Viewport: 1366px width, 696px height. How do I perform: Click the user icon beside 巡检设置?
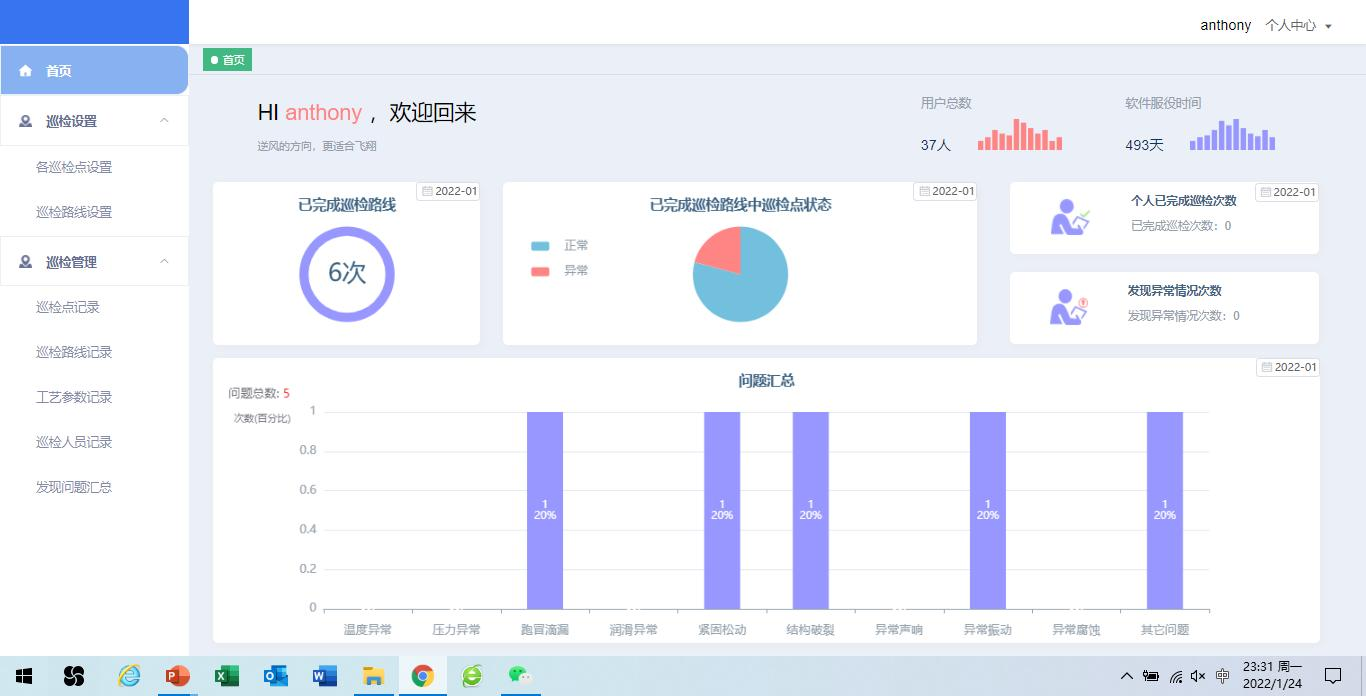[26, 121]
